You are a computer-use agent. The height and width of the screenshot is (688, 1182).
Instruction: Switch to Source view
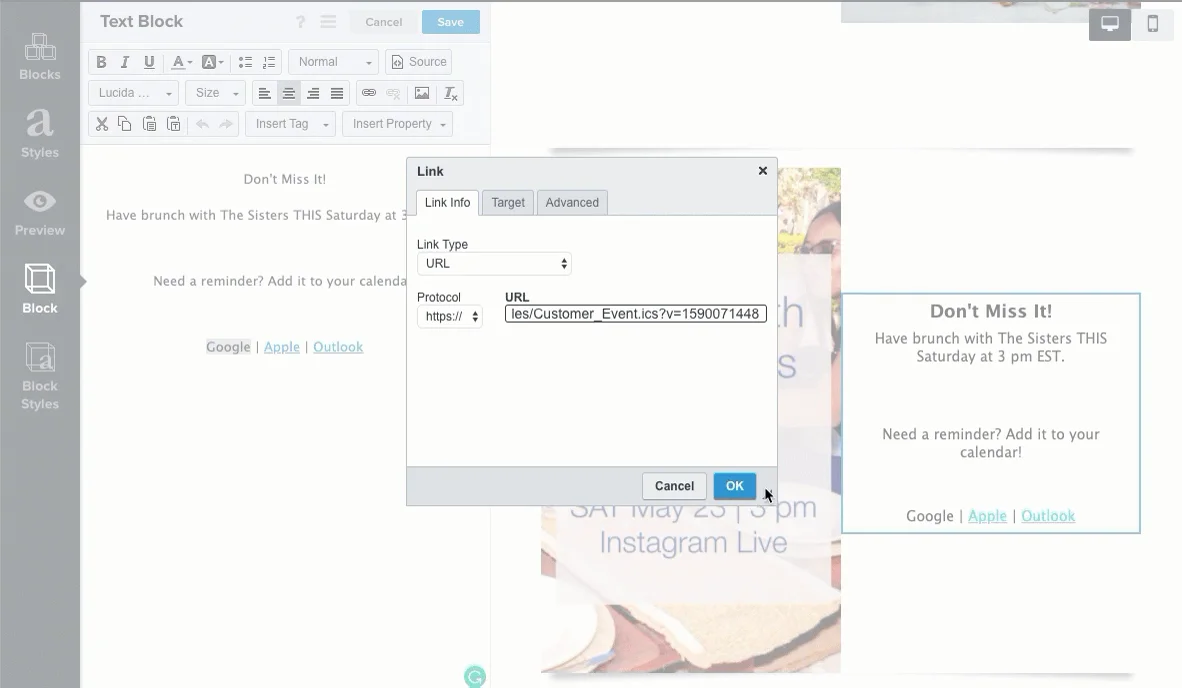coord(418,62)
